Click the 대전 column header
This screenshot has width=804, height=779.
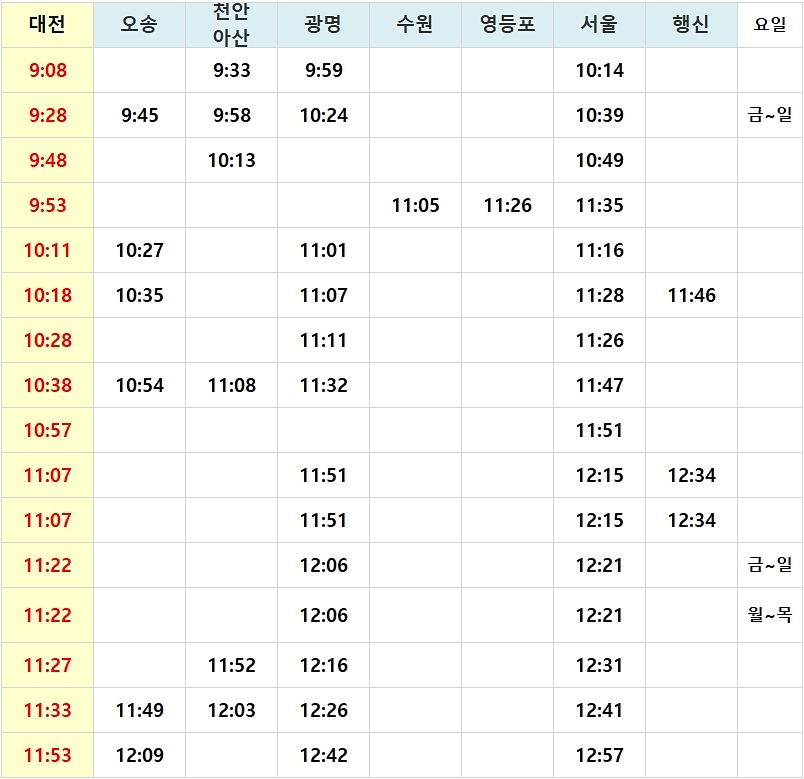(47, 24)
